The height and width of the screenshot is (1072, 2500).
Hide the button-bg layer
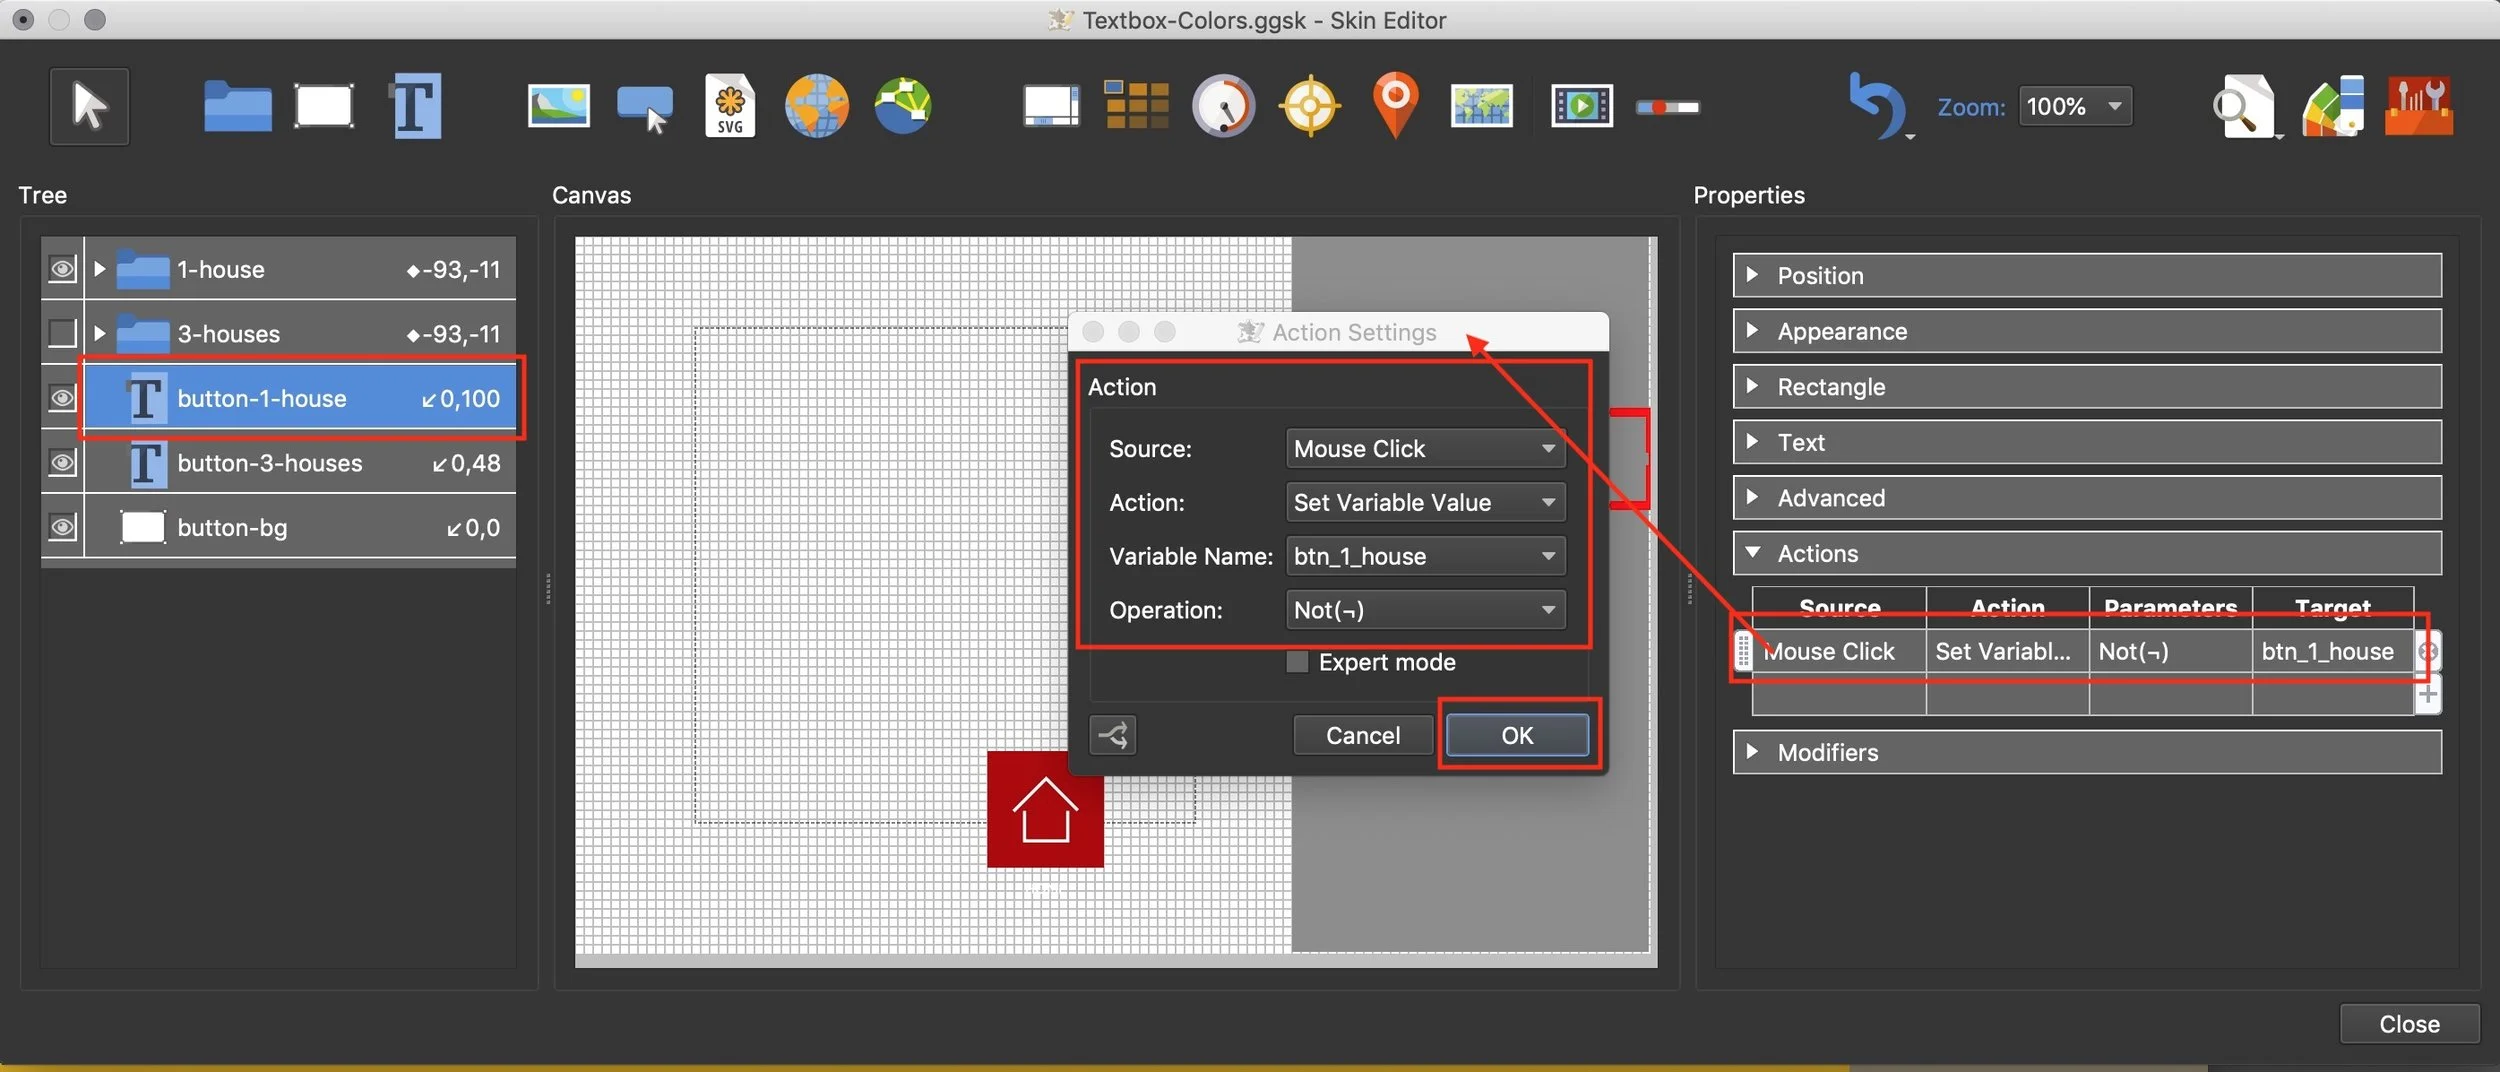tap(62, 526)
